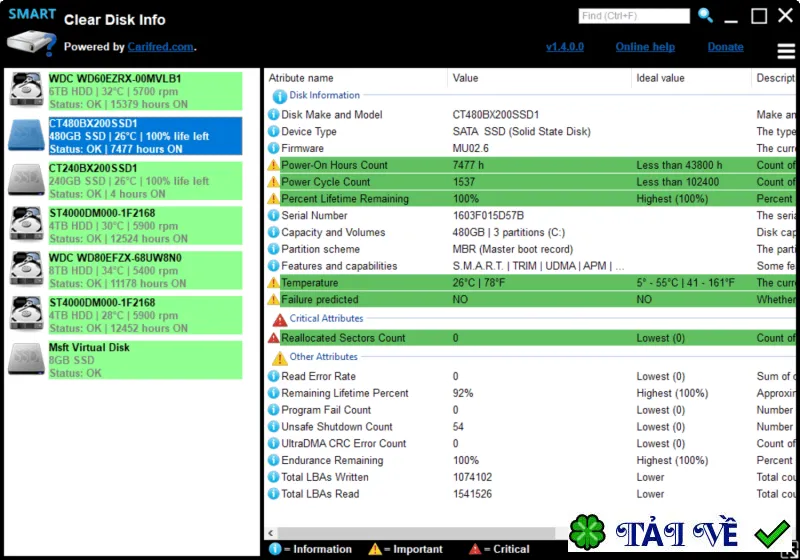Click the horizontal scrollbar track
This screenshot has width=800, height=560.
[x=416, y=533]
